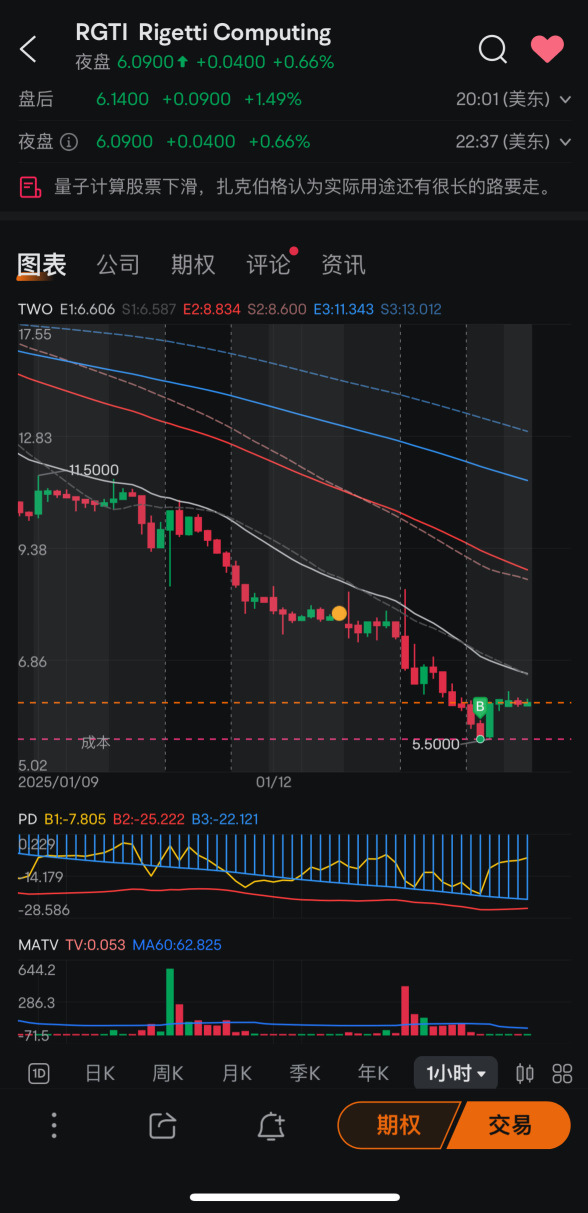Select the S3:13.012 indicator value
This screenshot has height=1213, width=588.
point(410,310)
